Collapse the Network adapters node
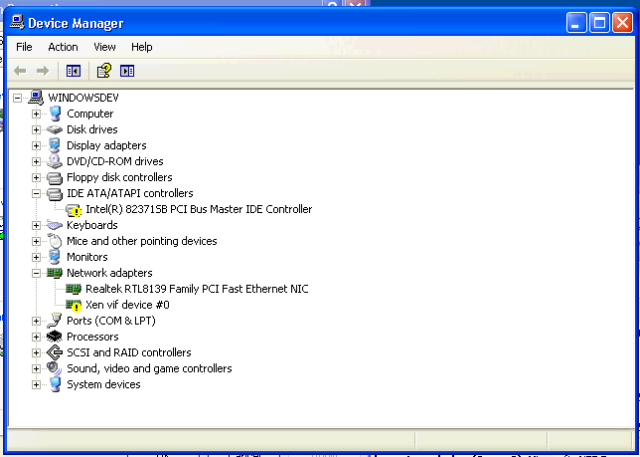This screenshot has height=457, width=640. pos(36,273)
